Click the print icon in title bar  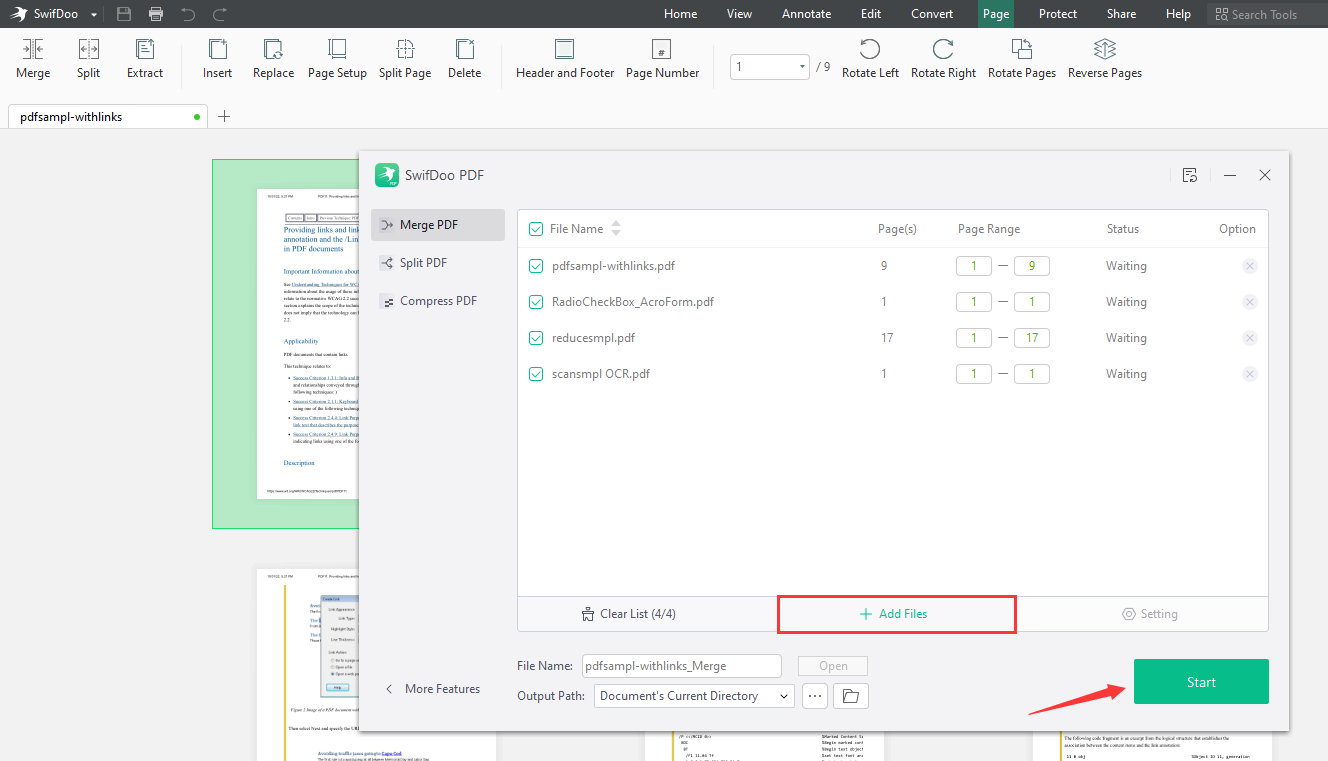tap(156, 14)
